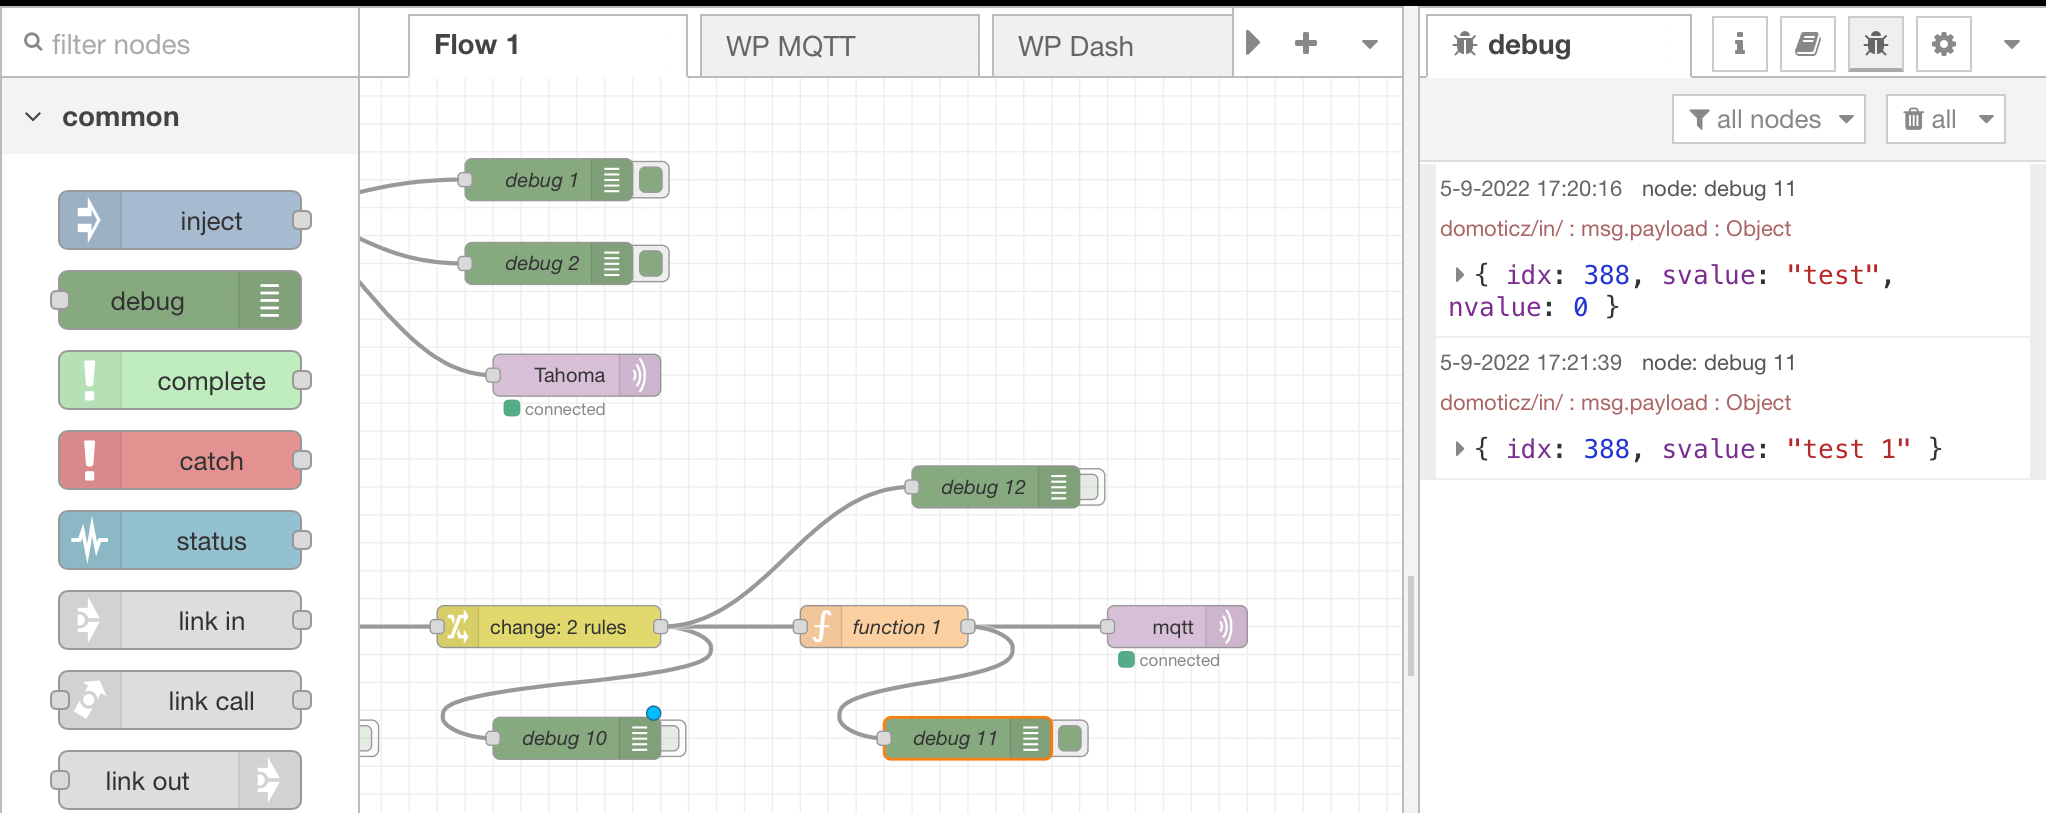Open the info sidebar tab icon
Image resolution: width=2046 pixels, height=813 pixels.
tap(1739, 44)
